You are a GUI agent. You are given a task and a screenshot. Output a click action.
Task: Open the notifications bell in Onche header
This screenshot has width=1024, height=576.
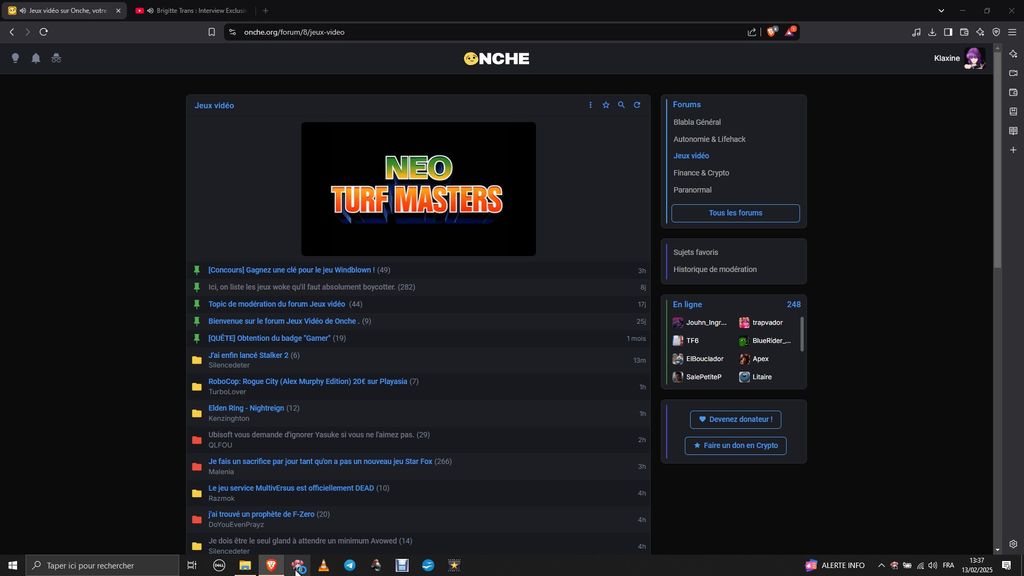point(36,58)
